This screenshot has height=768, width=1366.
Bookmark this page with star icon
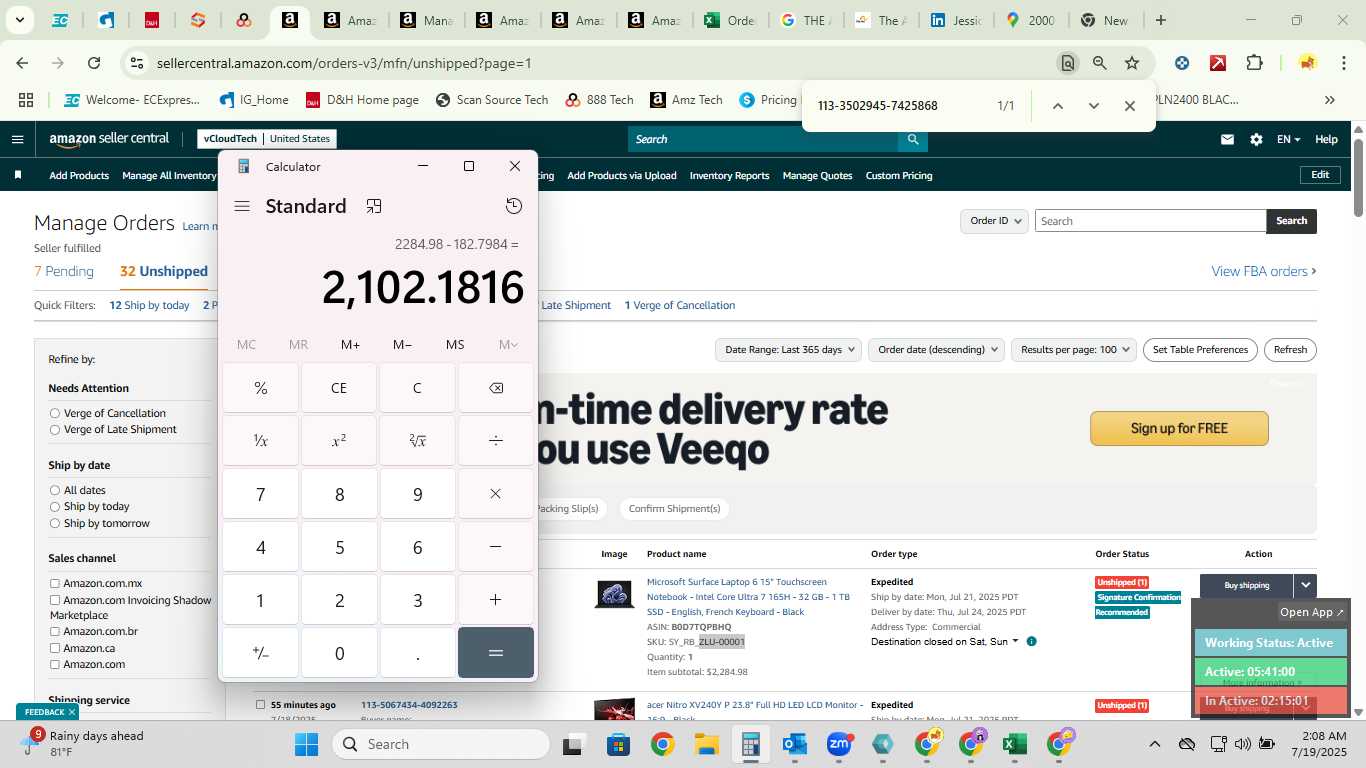click(1132, 63)
